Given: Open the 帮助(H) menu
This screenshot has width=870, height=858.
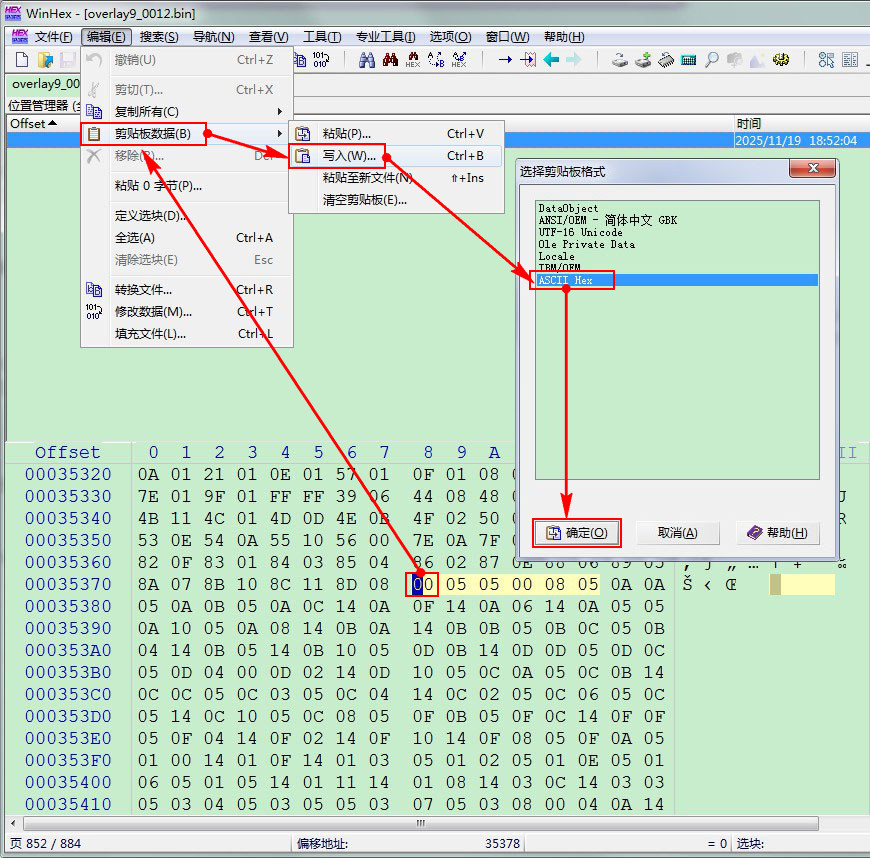Looking at the screenshot, I should point(564,37).
